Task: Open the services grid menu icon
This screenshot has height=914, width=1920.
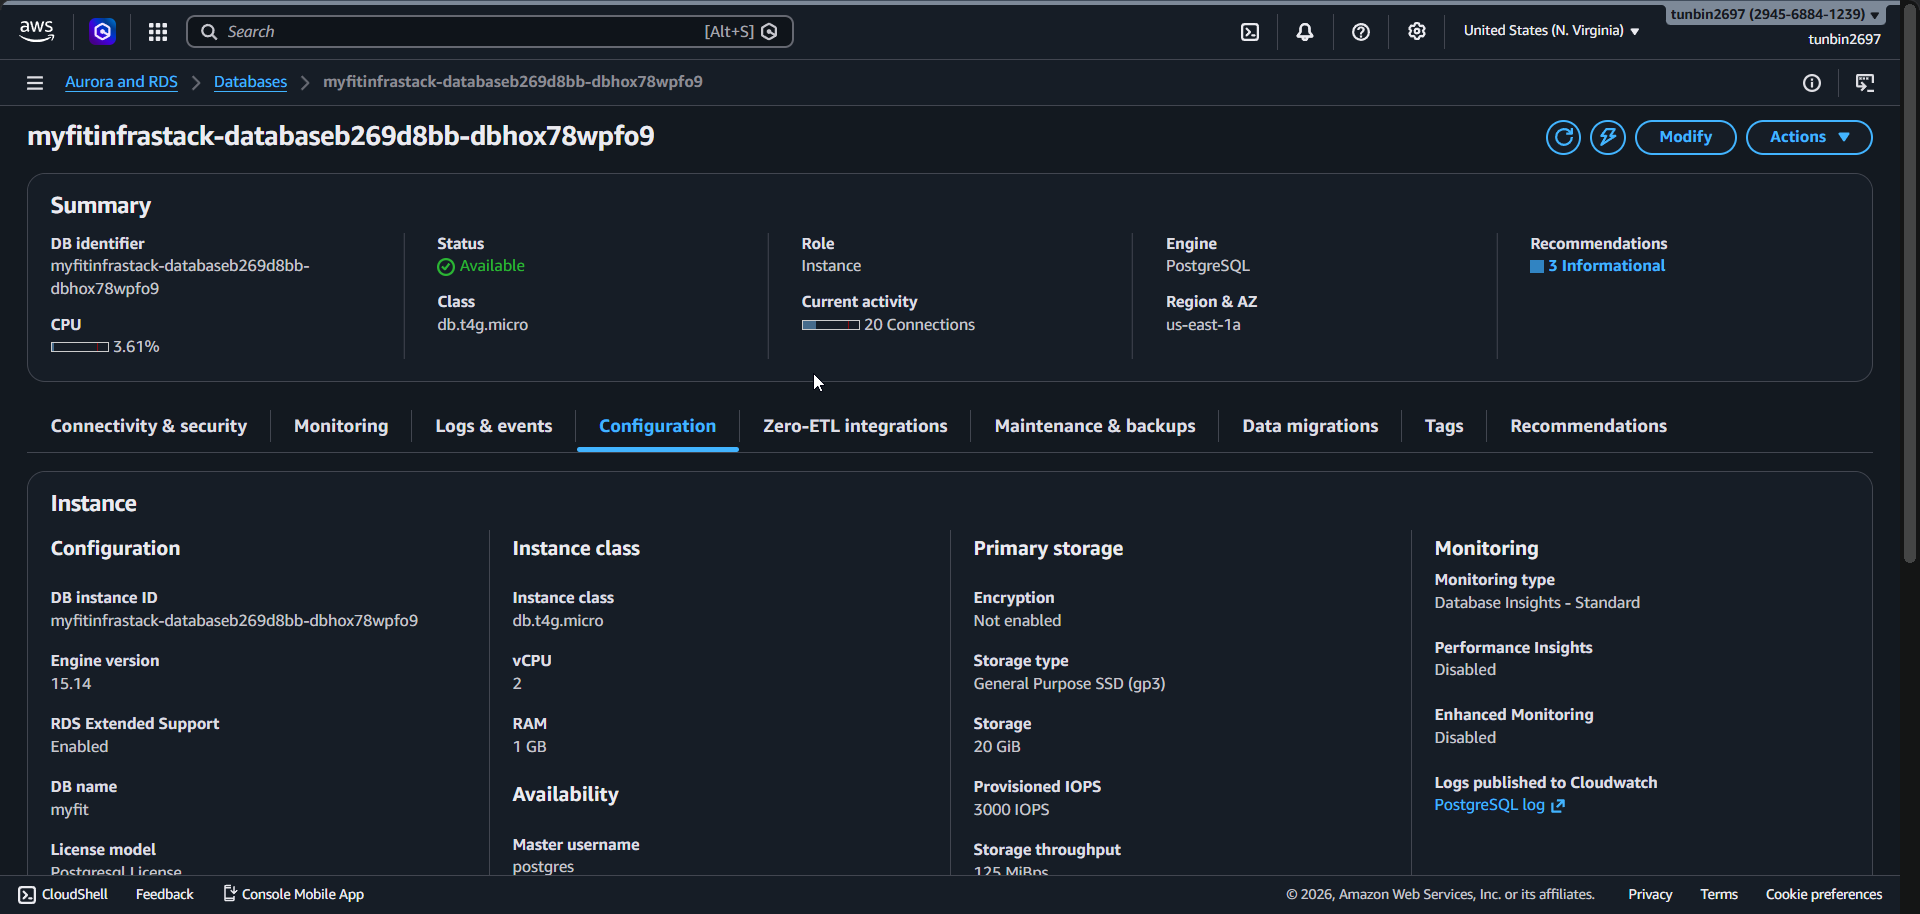Action: pos(158,32)
